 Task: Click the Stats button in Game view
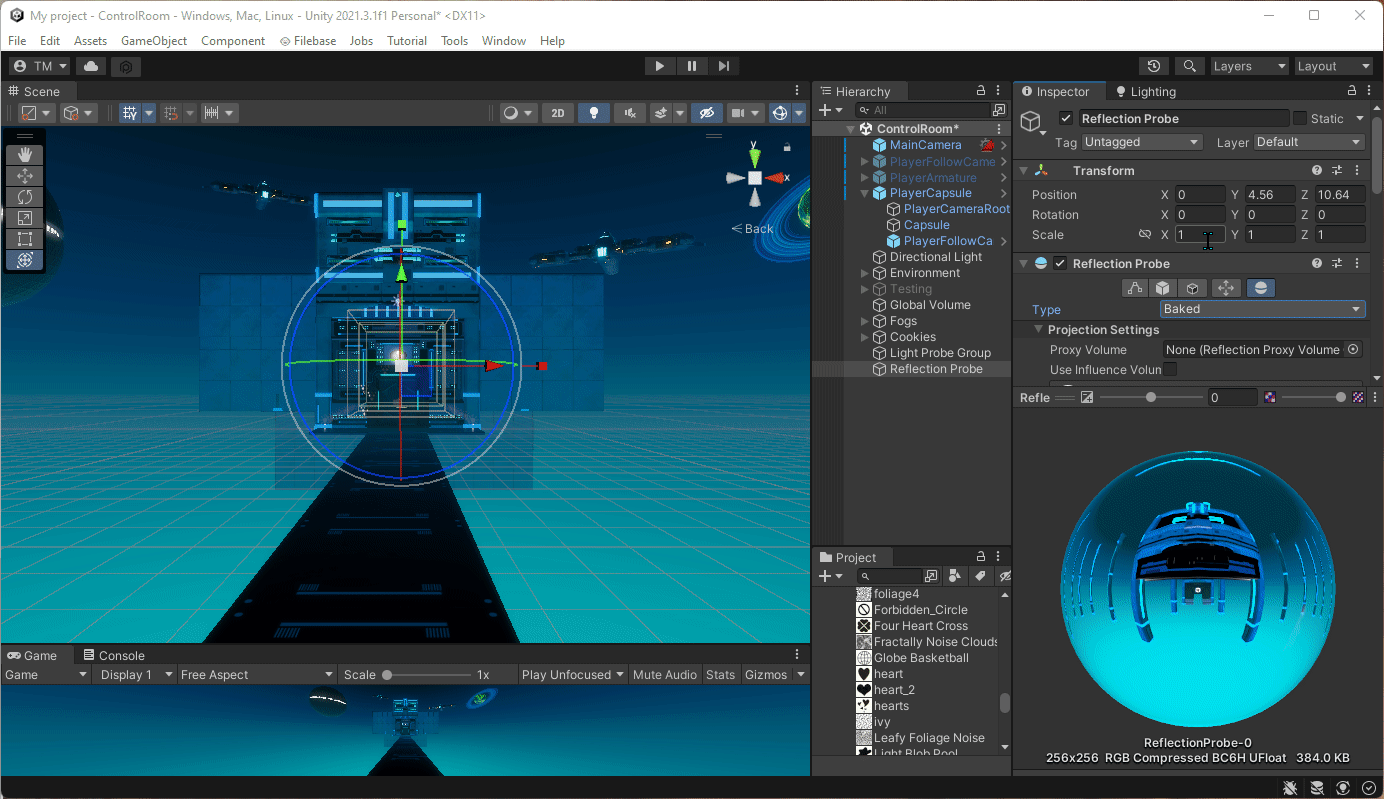click(x=720, y=674)
